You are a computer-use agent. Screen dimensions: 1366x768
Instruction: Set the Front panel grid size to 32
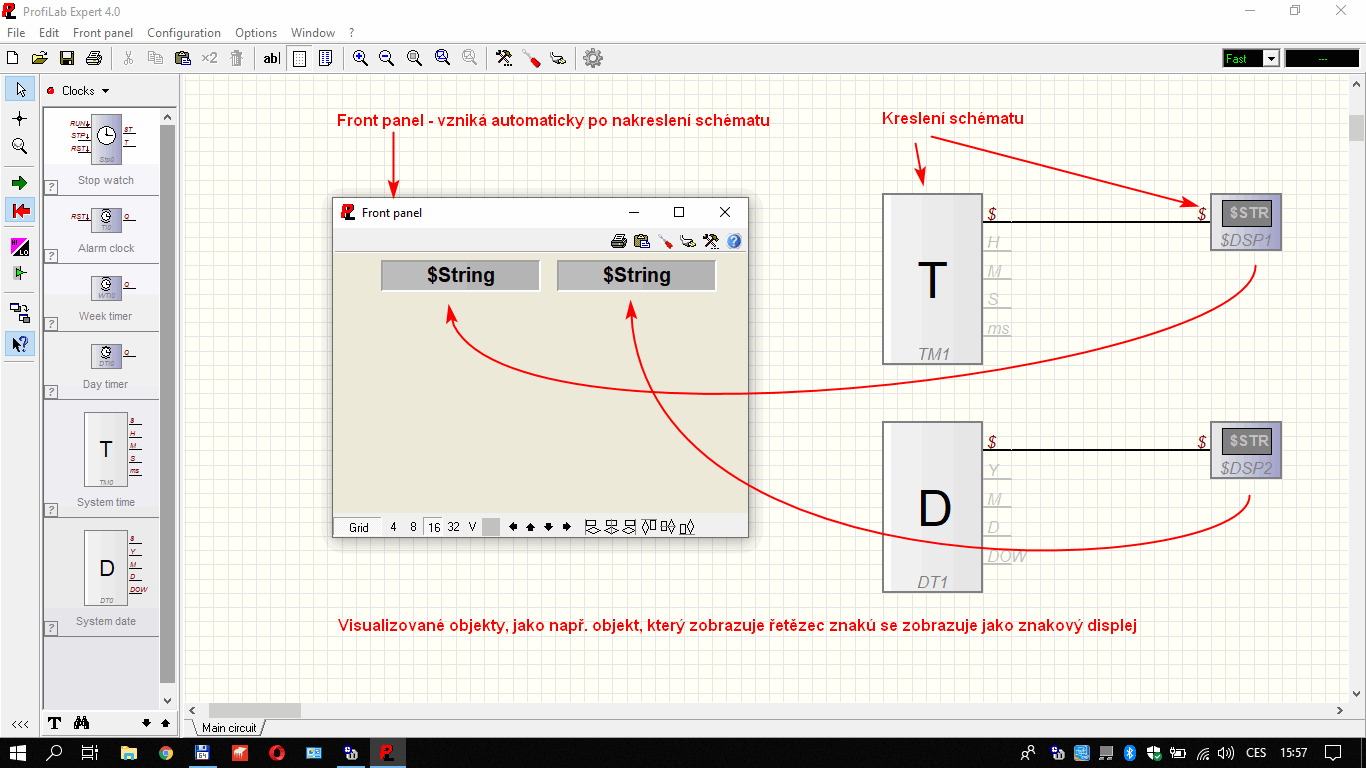(x=453, y=527)
